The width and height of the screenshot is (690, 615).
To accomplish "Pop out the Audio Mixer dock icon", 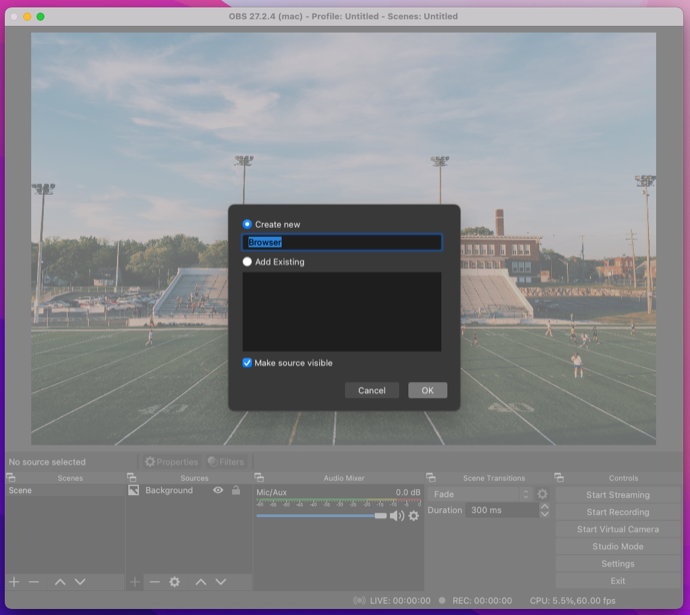I will [259, 477].
